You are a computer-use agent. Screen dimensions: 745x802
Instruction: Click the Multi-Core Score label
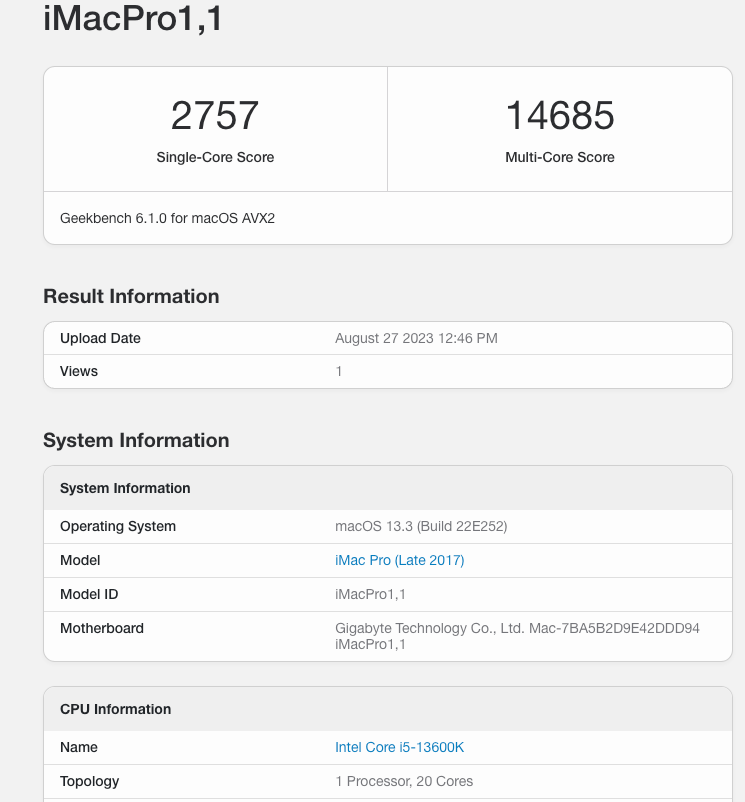[560, 157]
